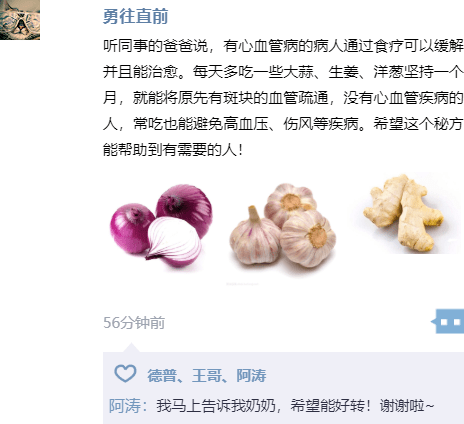Open liker 德普's profile

click(x=162, y=376)
